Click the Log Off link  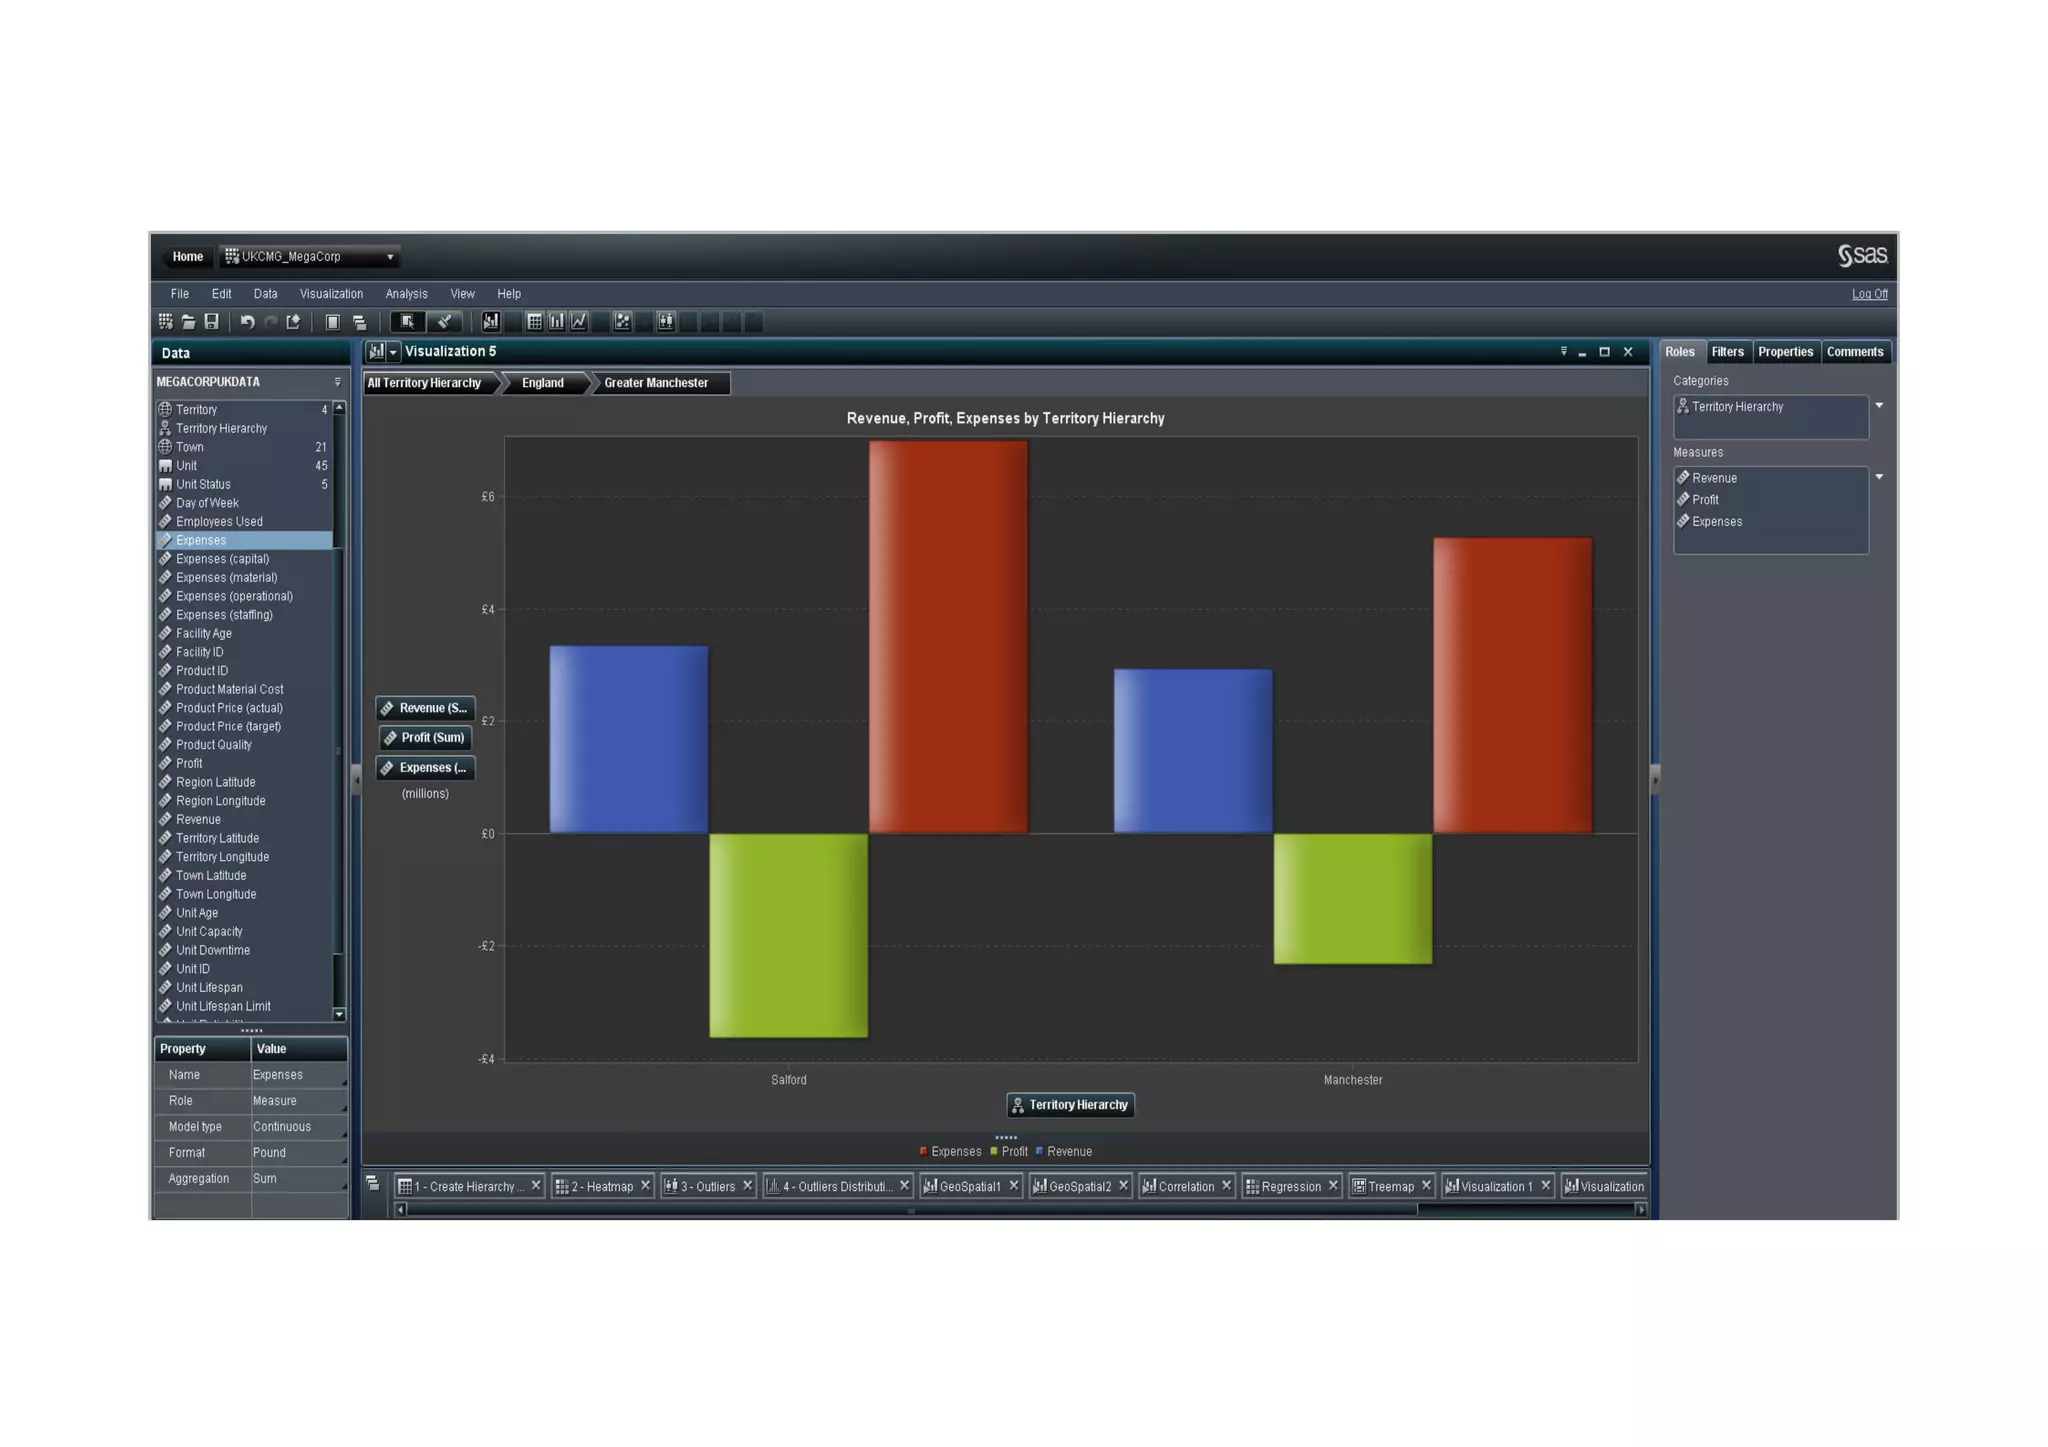pos(1869,294)
